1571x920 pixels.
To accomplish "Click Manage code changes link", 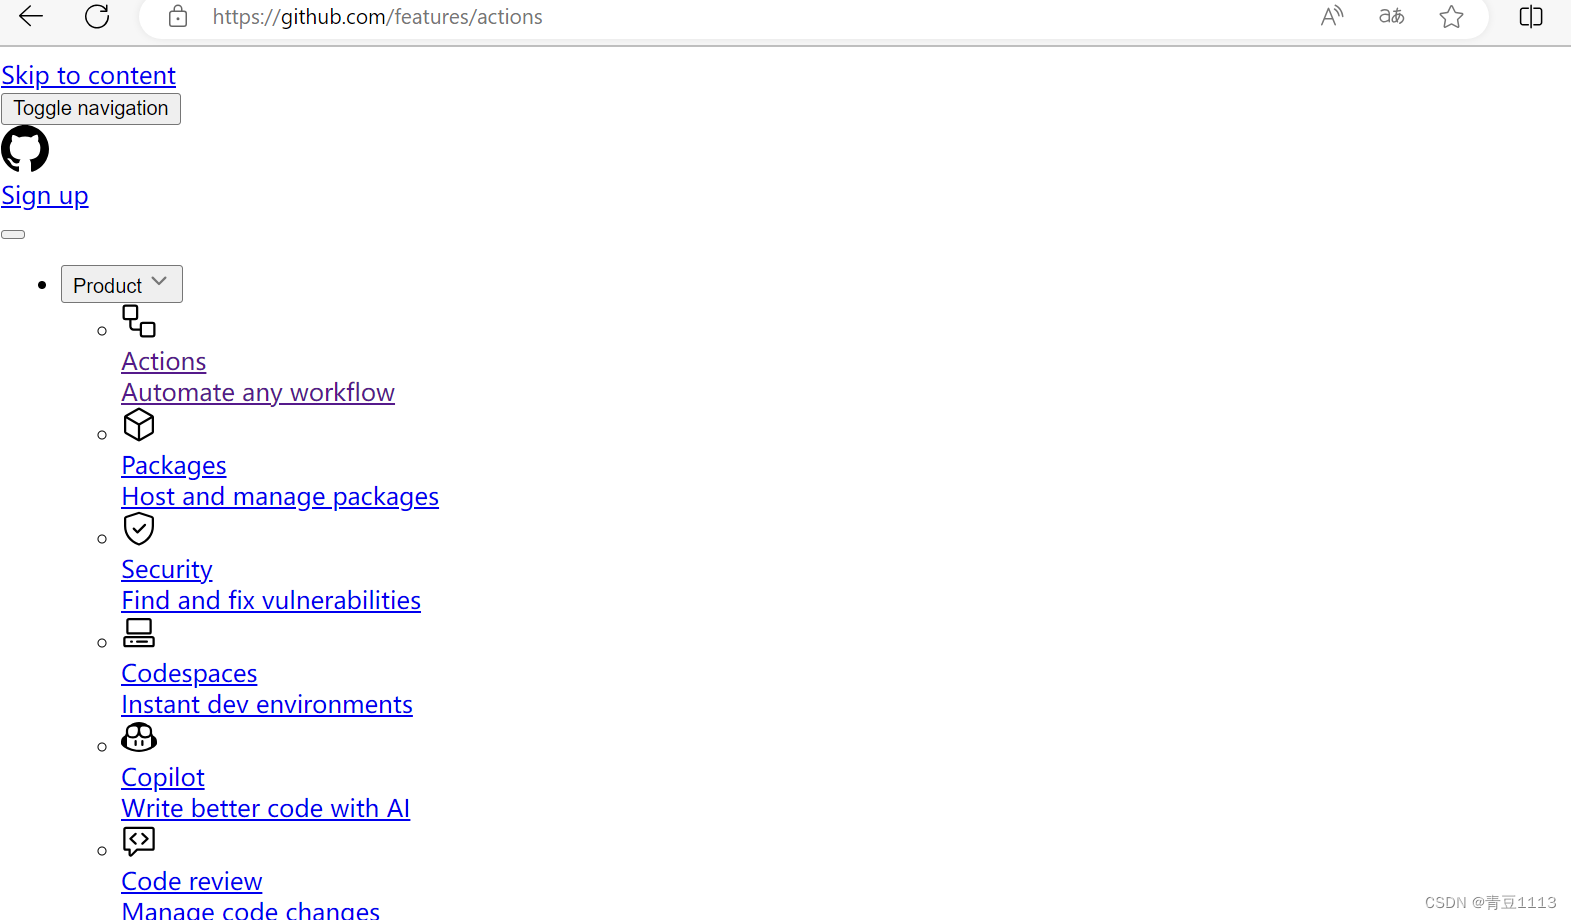I will [x=251, y=909].
